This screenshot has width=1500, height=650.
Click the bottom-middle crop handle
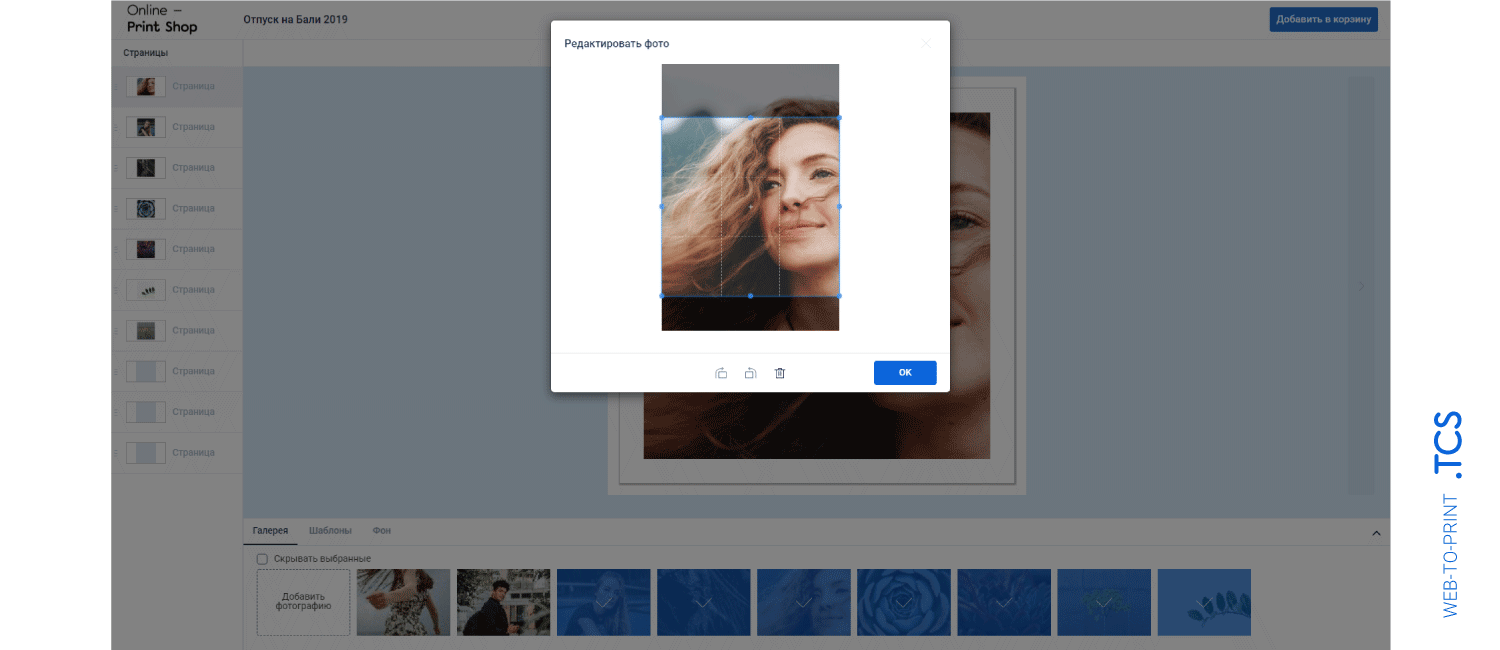click(750, 296)
